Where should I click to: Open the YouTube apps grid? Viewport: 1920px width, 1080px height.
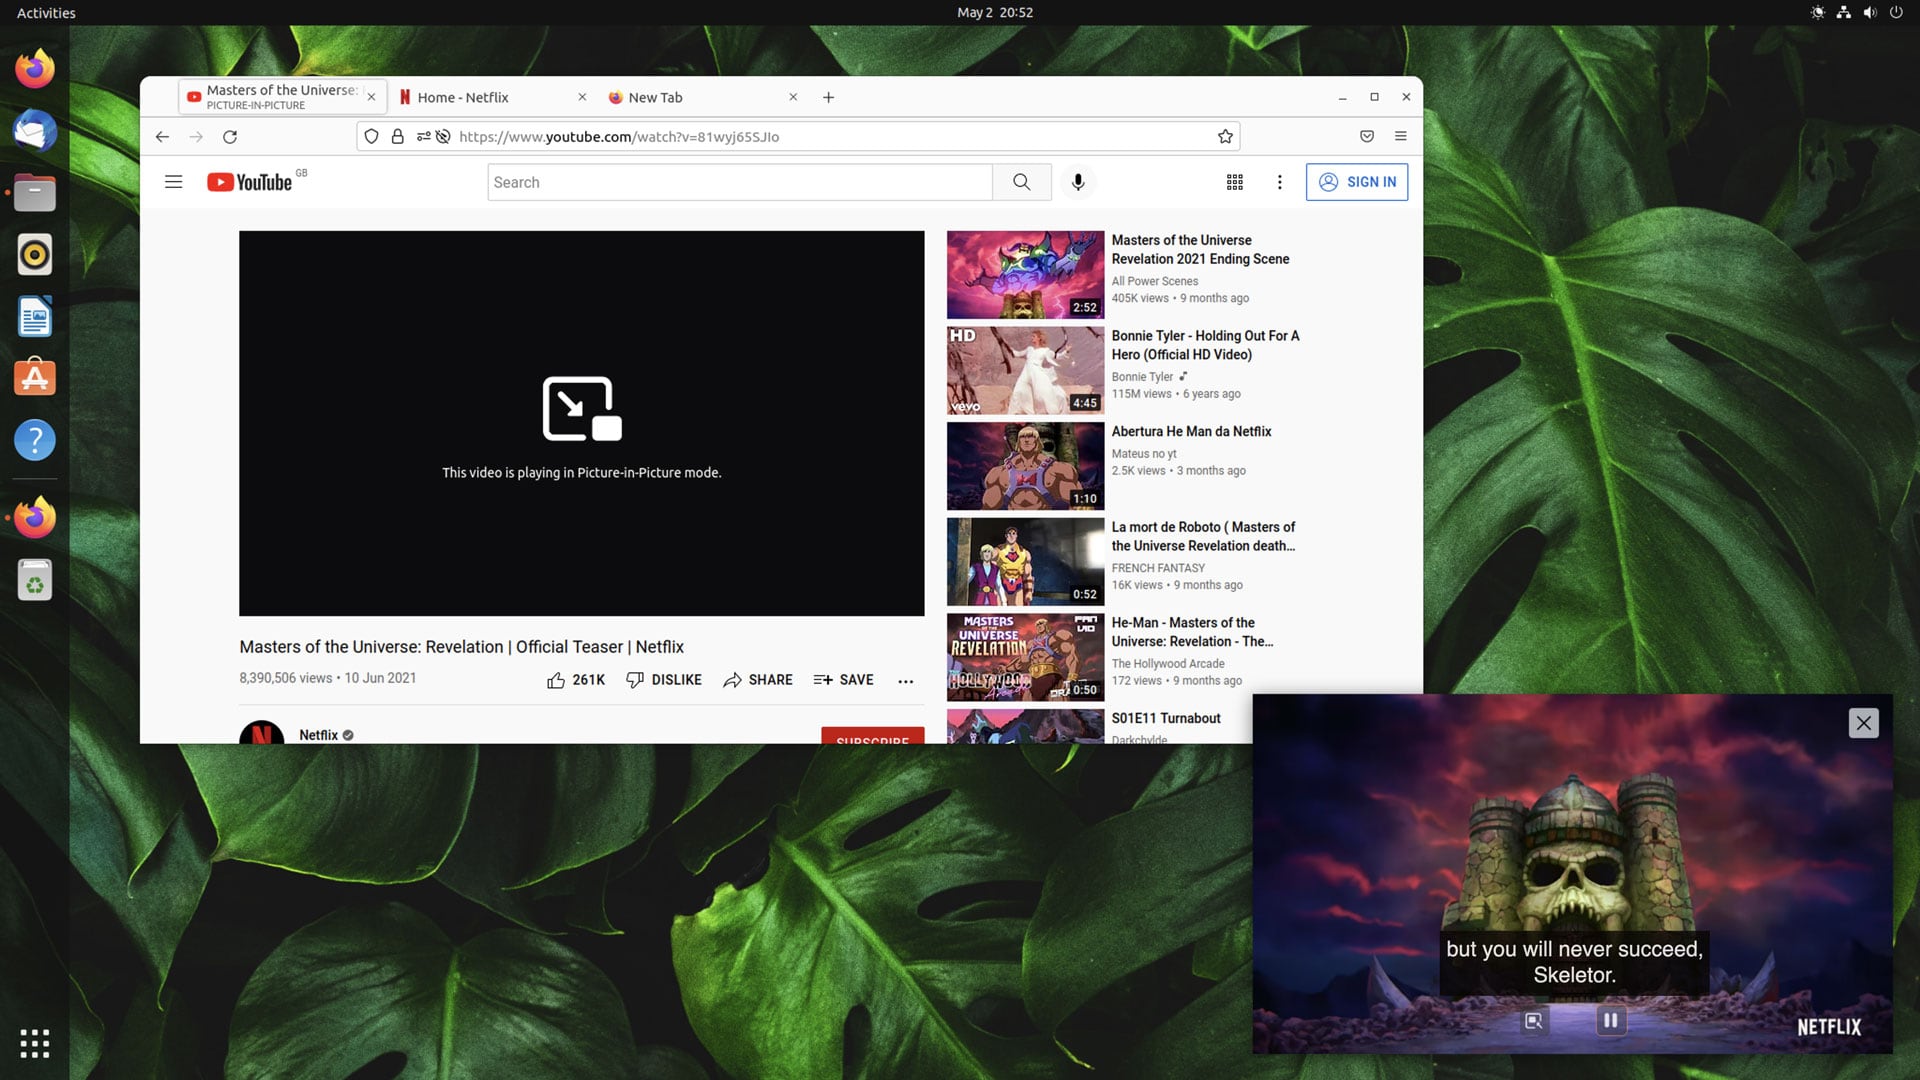[x=1235, y=182]
